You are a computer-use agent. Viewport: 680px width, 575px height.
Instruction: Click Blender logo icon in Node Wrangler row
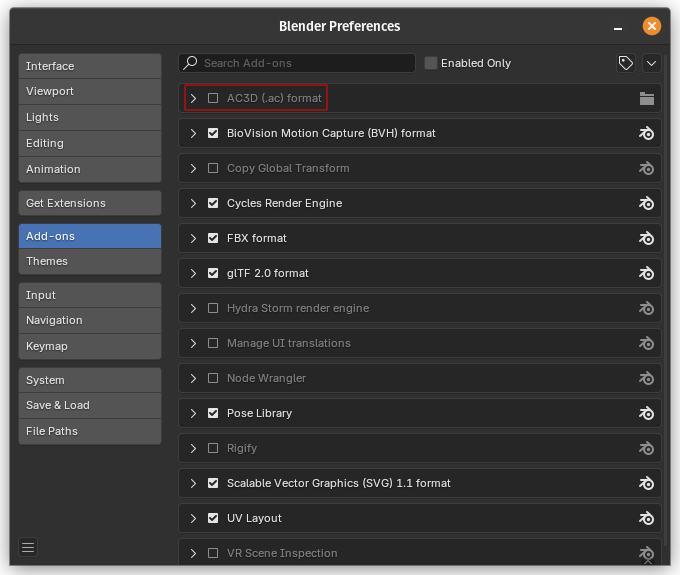click(x=646, y=379)
